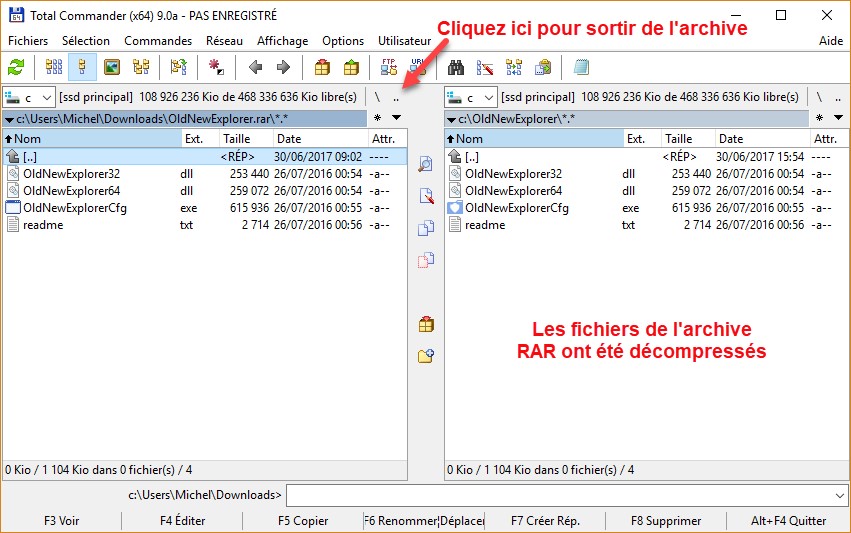Open the Sélection menu
851x533 pixels.
pos(86,41)
